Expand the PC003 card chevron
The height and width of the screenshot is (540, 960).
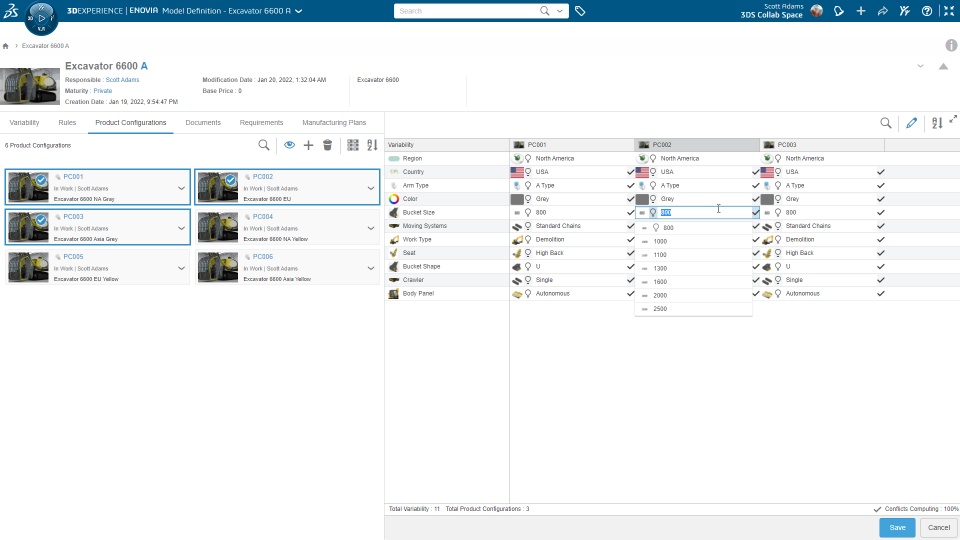pos(181,228)
